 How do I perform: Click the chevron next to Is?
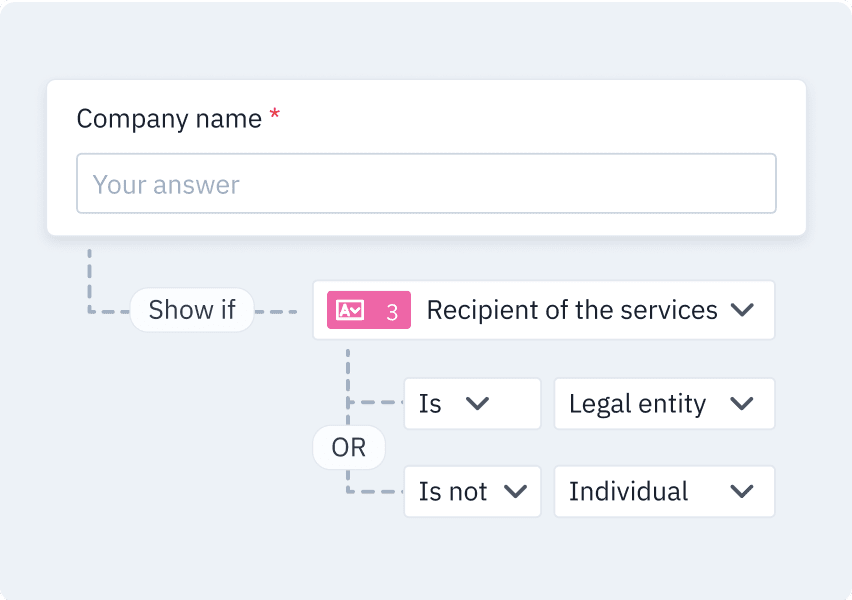point(478,404)
